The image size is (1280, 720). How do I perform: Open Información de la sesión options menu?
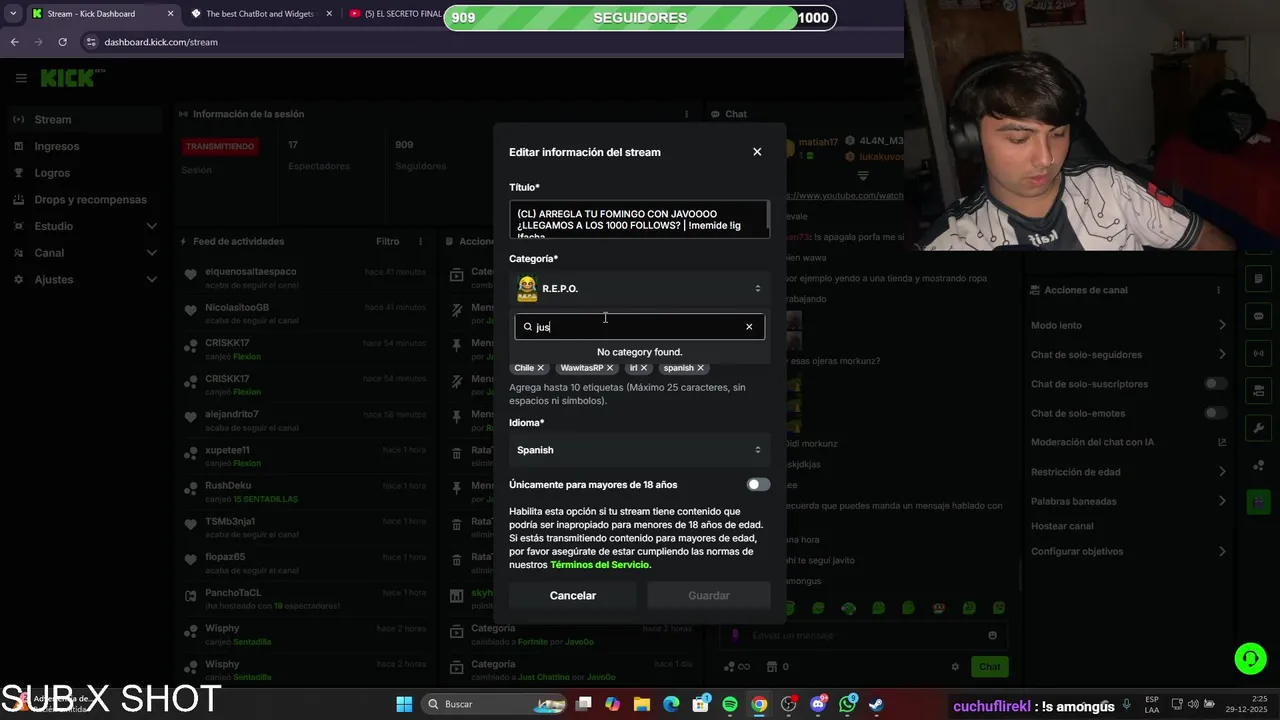(x=685, y=114)
